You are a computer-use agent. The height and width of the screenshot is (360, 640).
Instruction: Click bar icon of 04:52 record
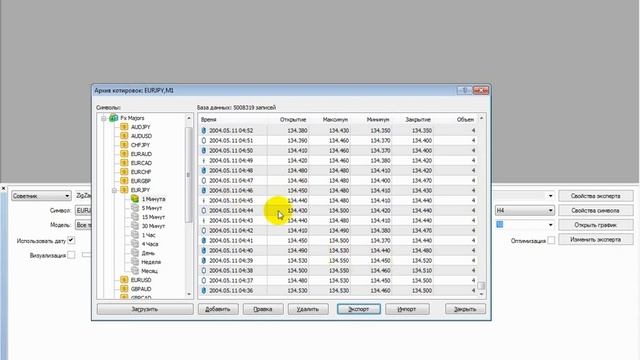point(204,131)
